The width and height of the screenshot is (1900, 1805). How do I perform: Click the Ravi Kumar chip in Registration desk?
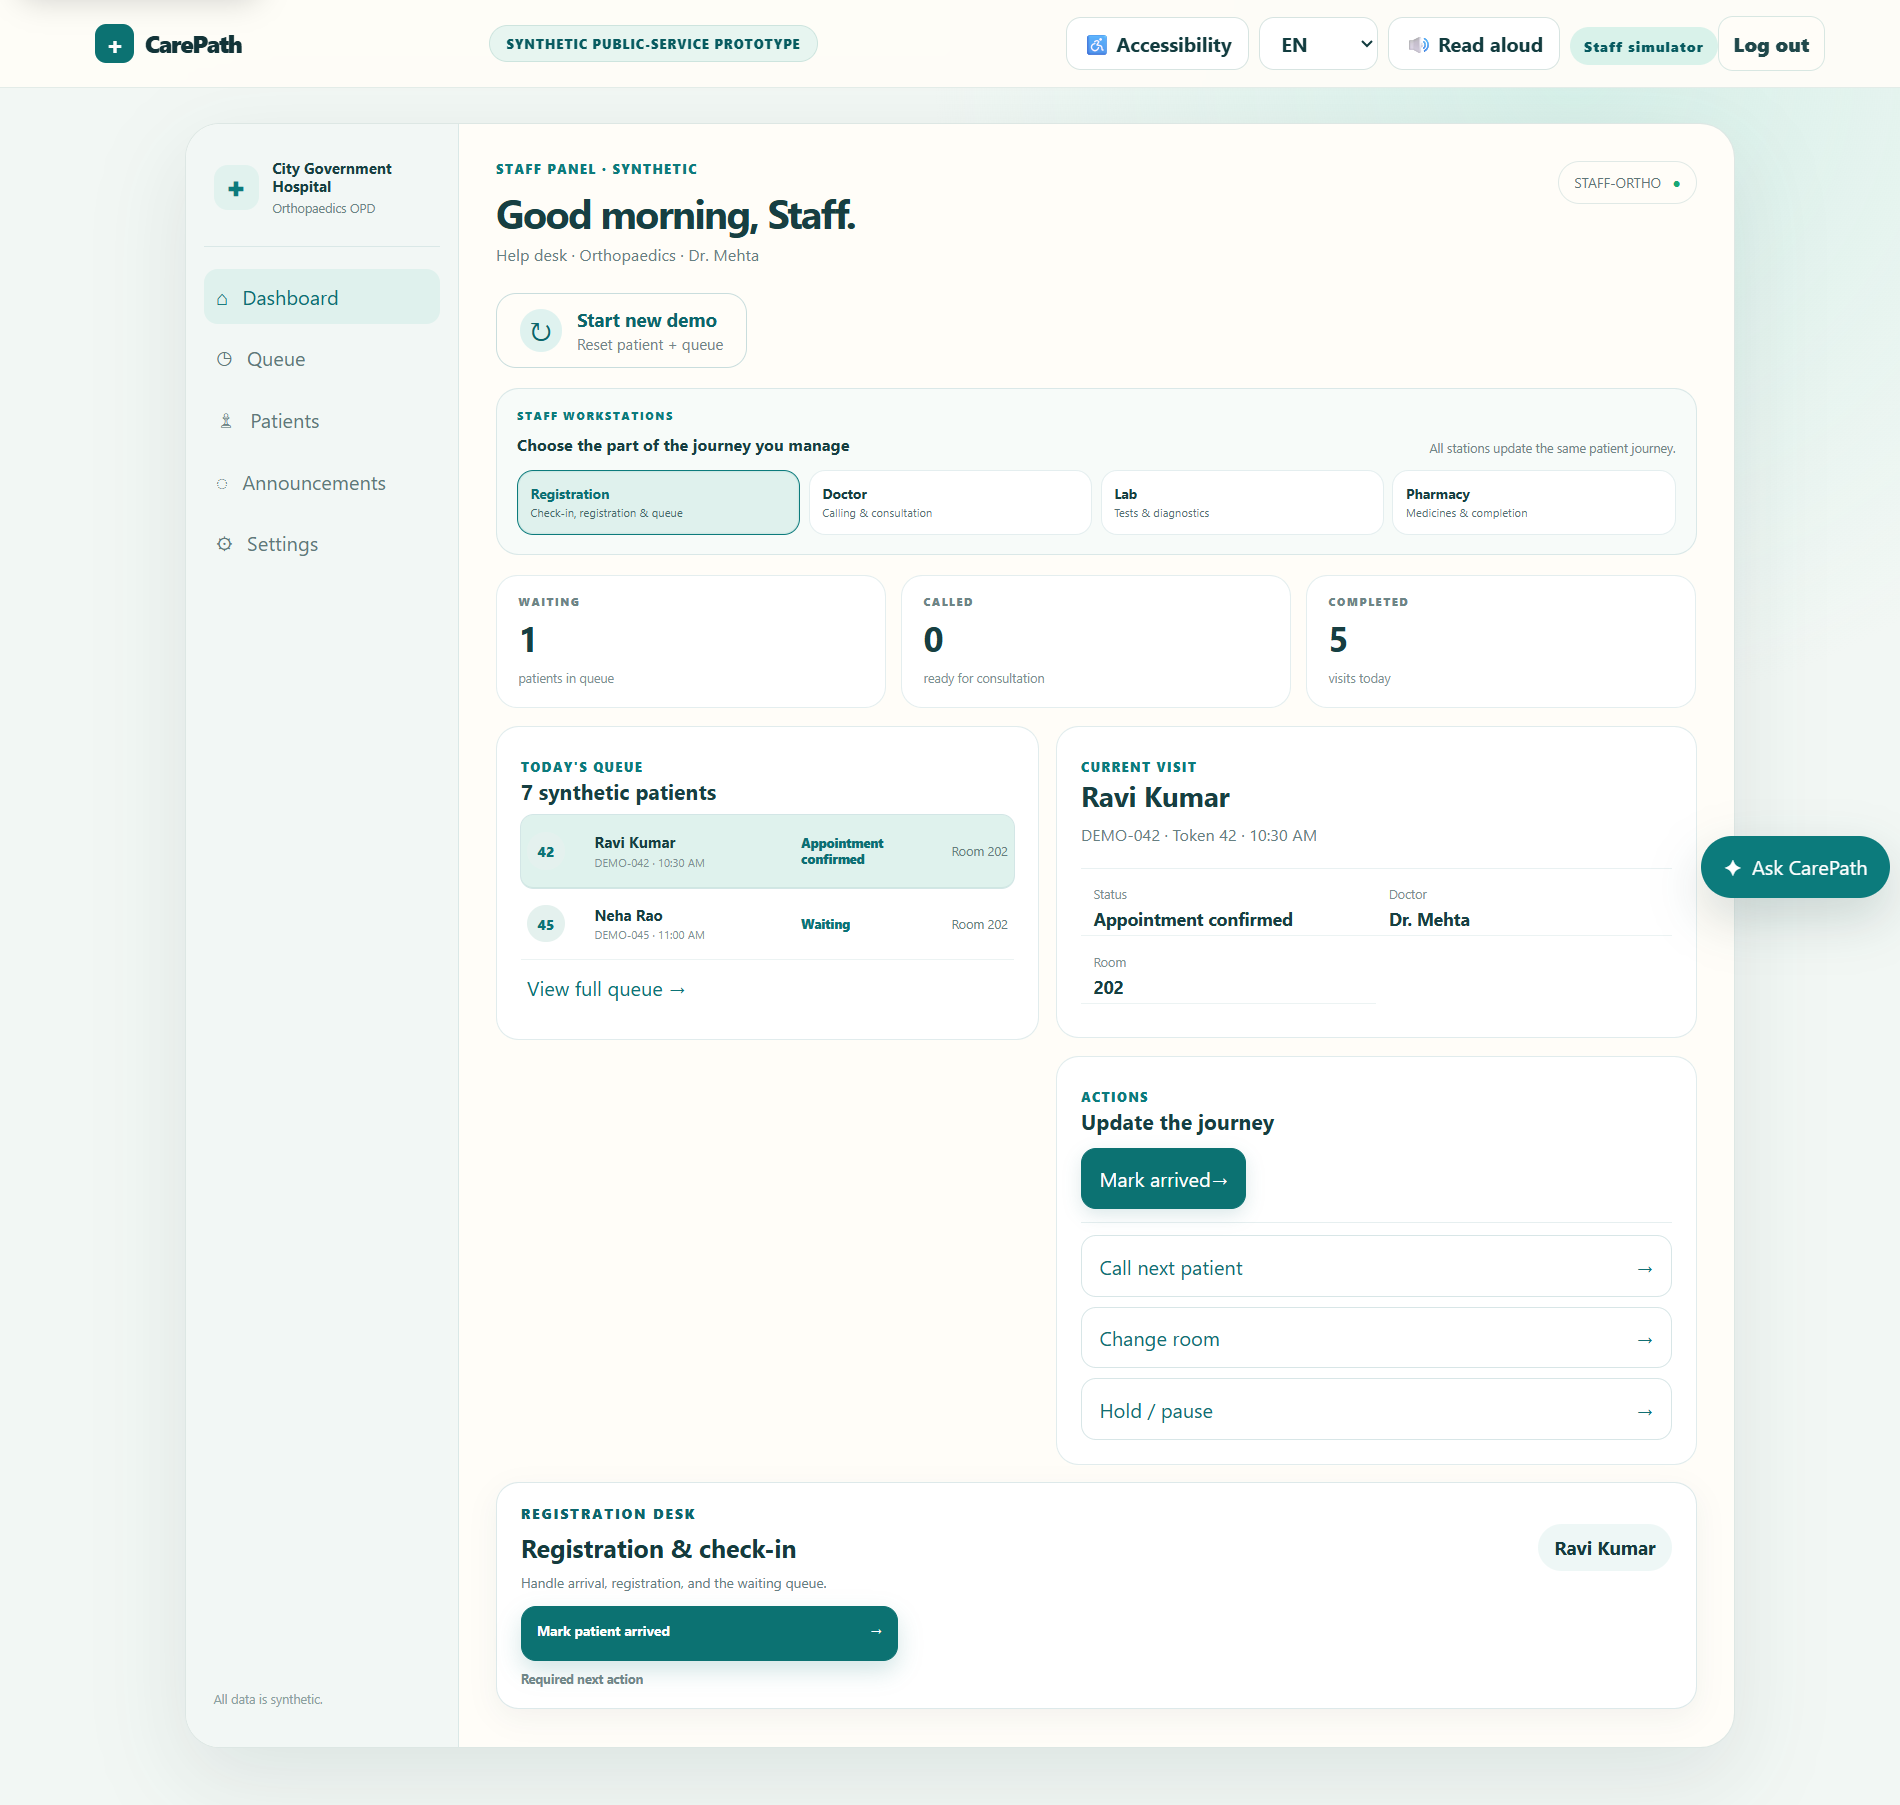(x=1605, y=1548)
